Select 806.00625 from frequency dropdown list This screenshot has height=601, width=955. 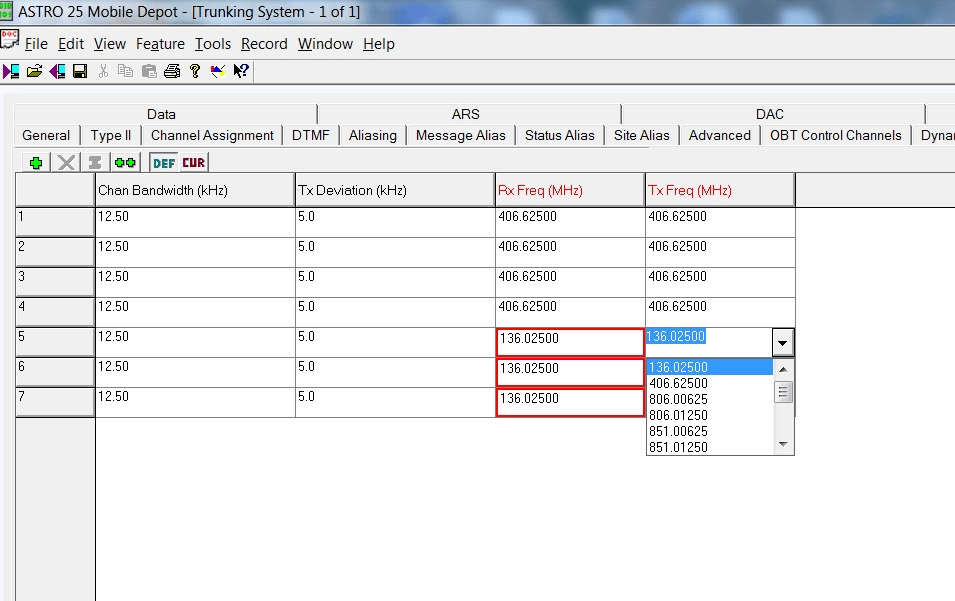pos(678,399)
